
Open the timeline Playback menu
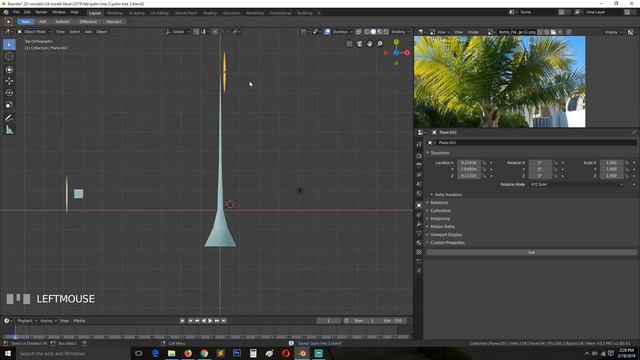(27, 321)
